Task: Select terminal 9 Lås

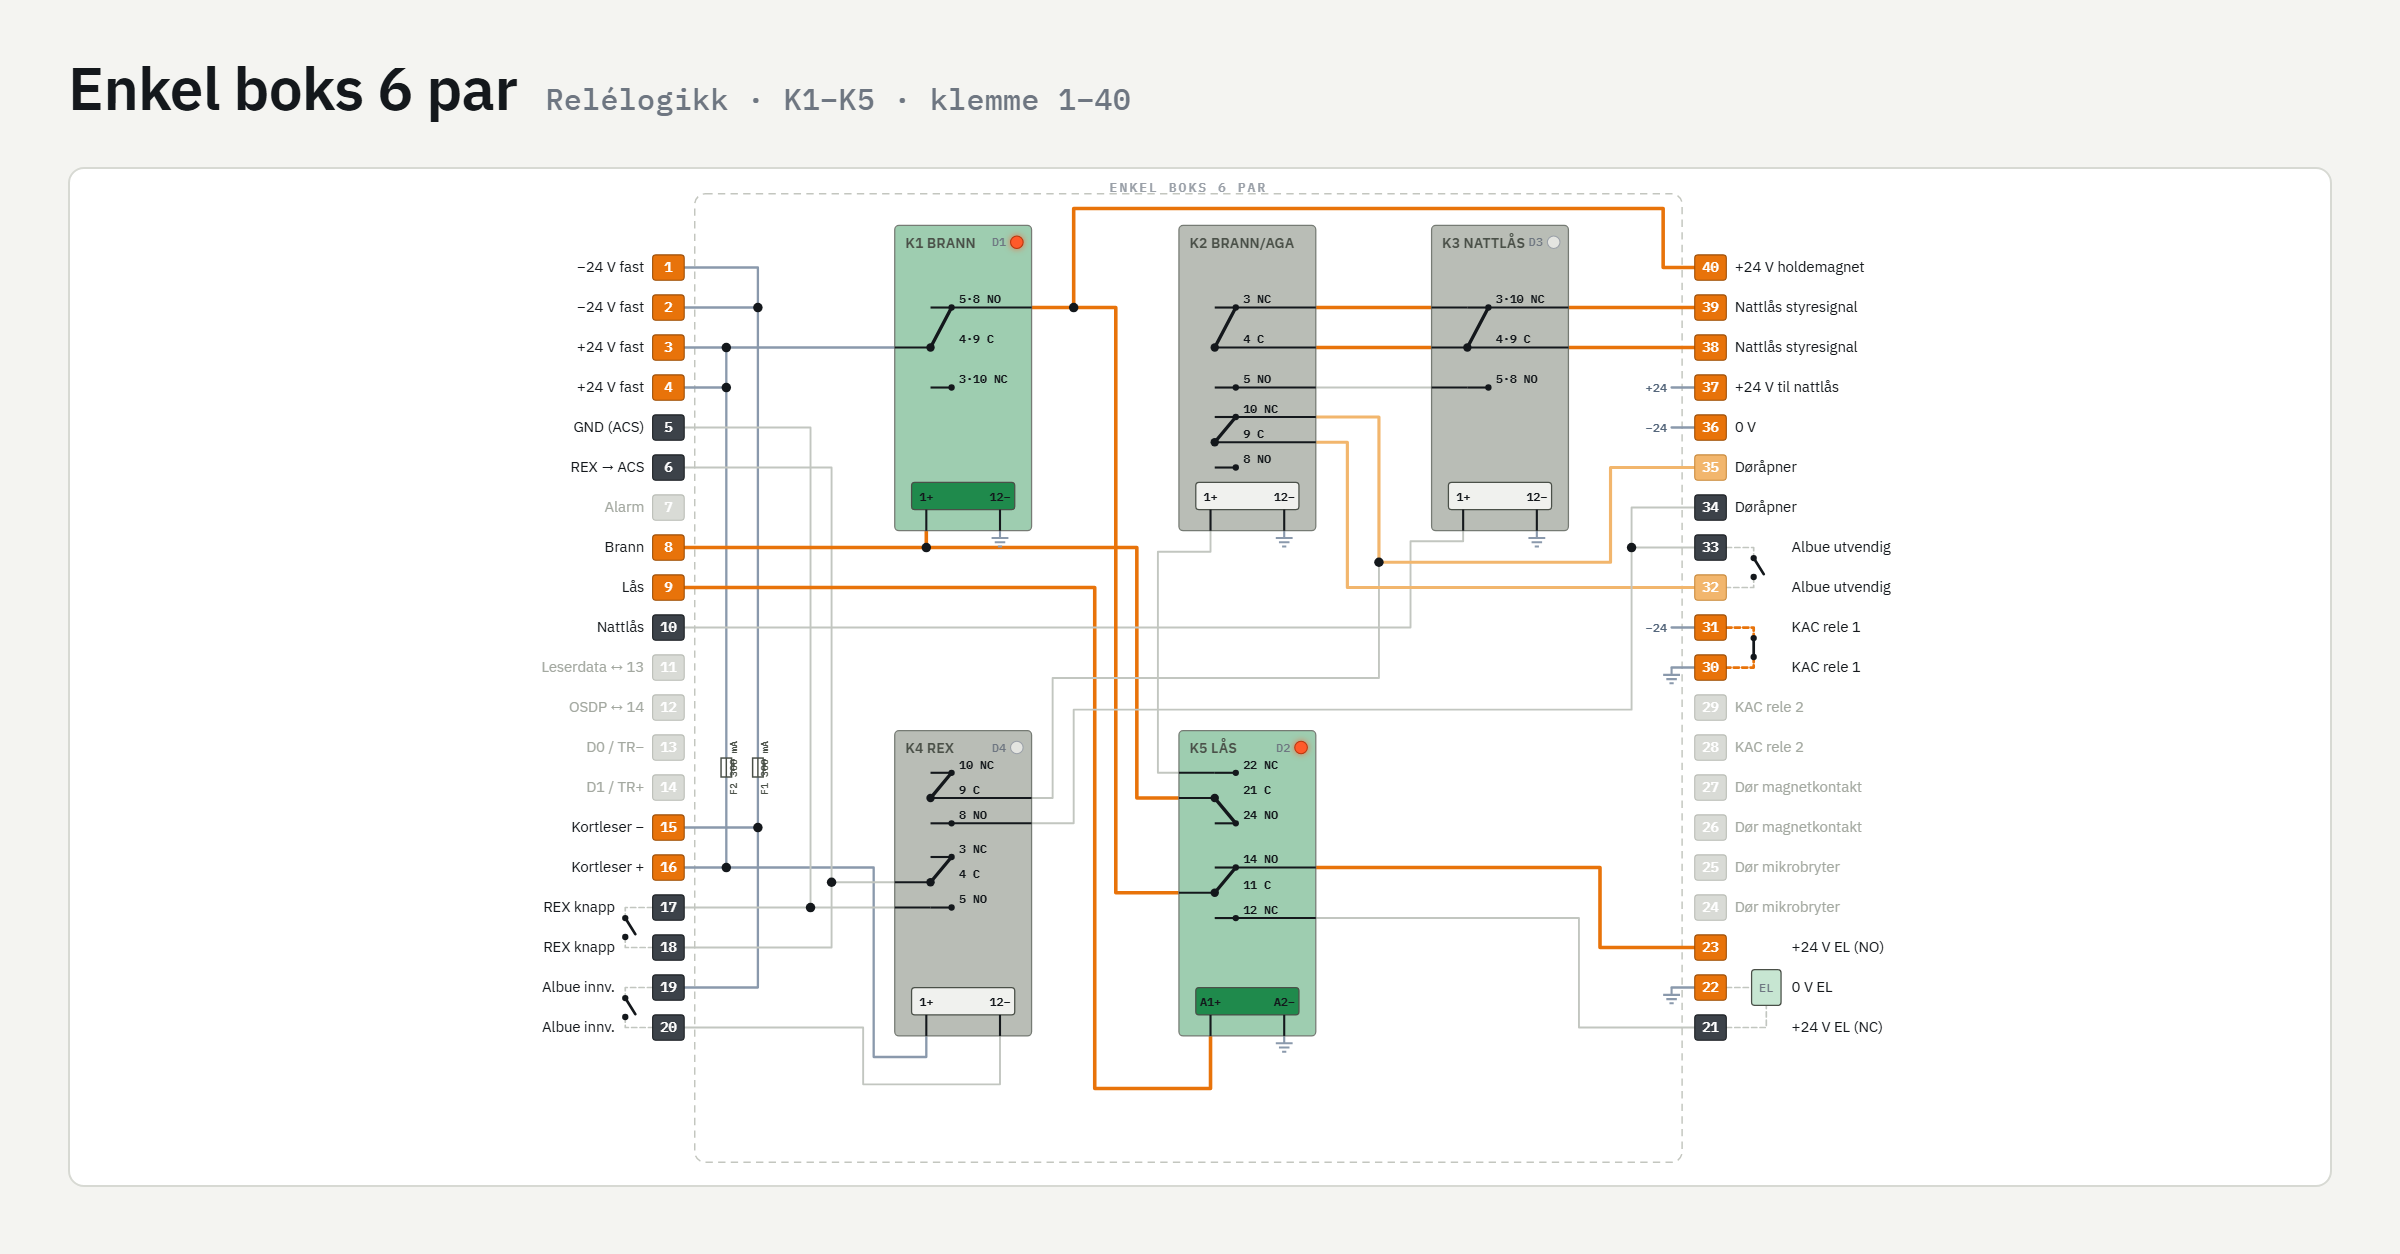Action: coord(668,587)
